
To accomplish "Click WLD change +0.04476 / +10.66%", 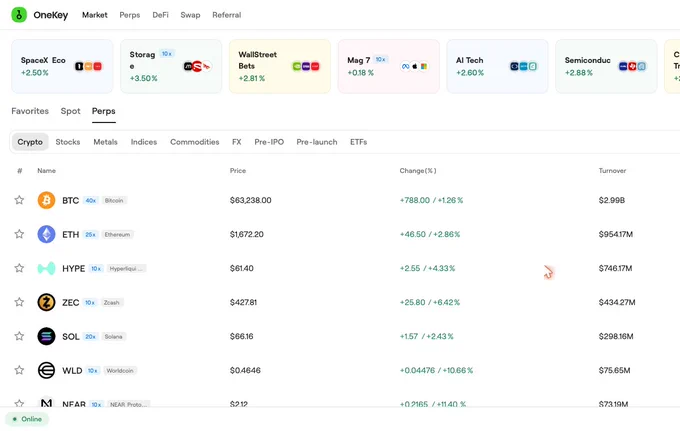I will (436, 370).
